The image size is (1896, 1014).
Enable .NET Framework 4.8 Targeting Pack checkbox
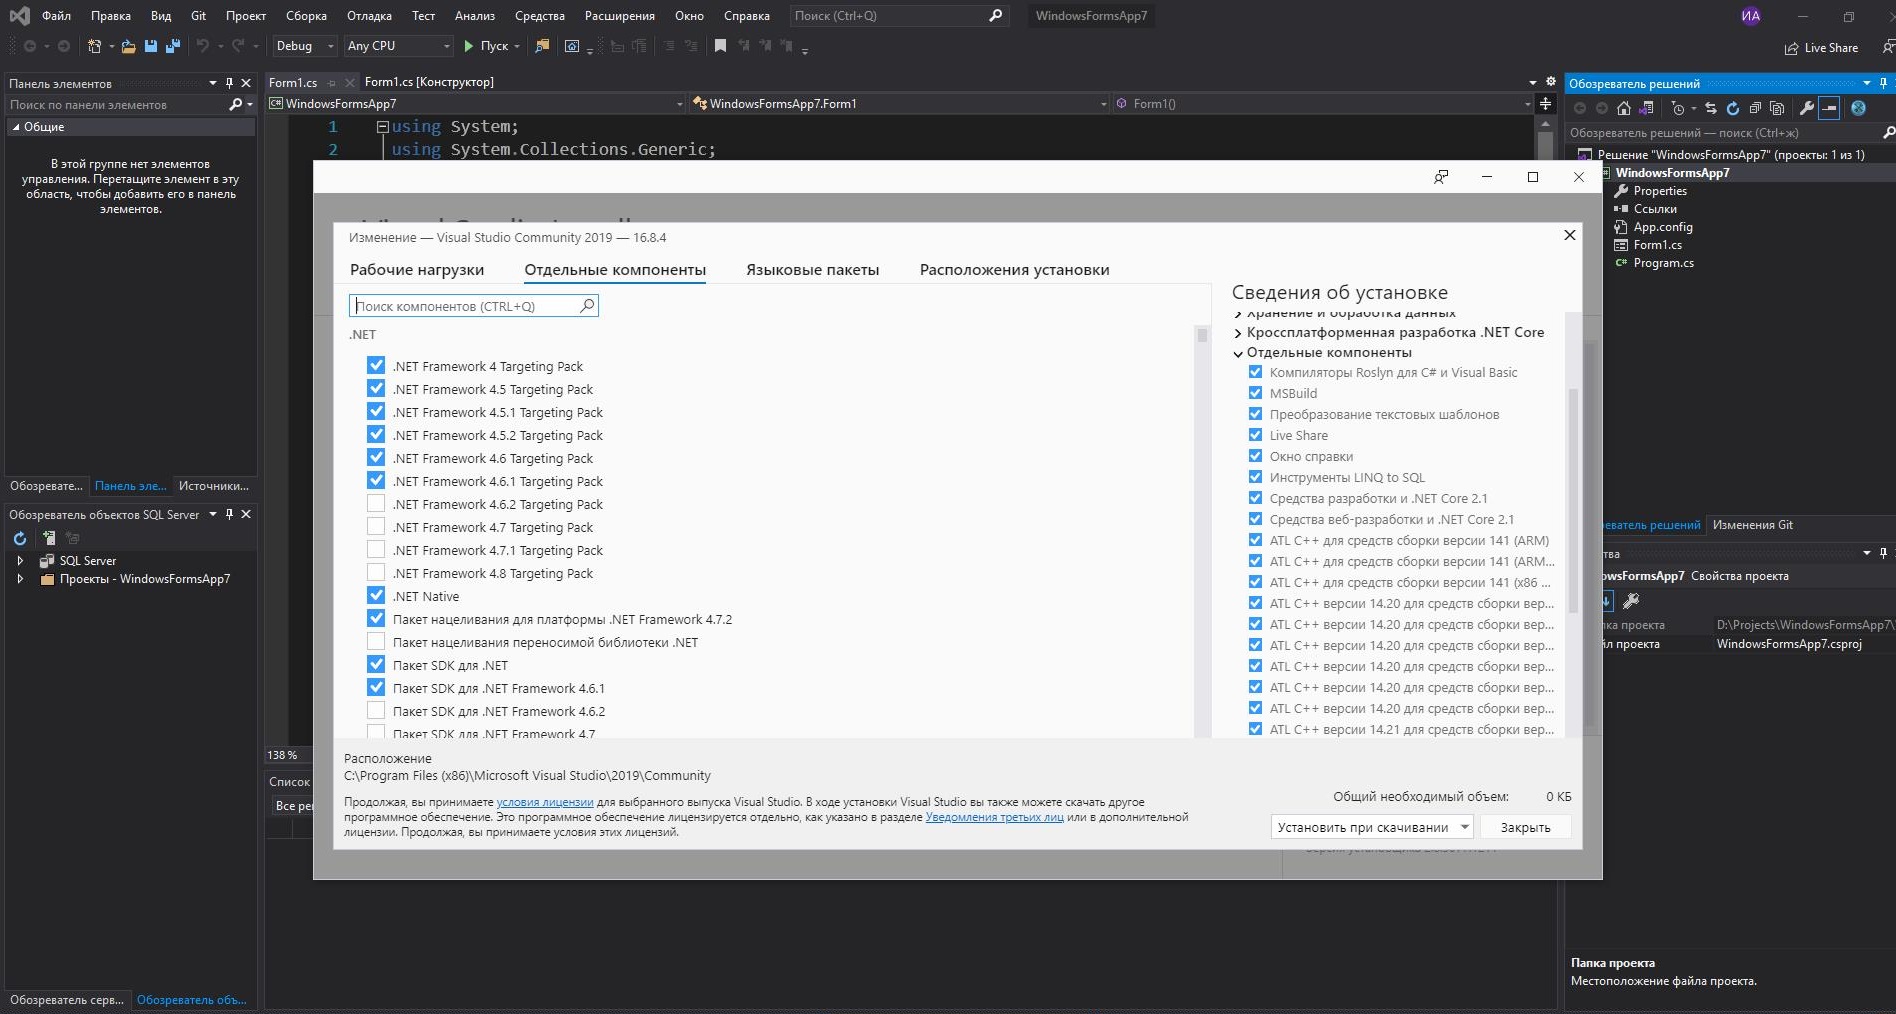pos(376,573)
